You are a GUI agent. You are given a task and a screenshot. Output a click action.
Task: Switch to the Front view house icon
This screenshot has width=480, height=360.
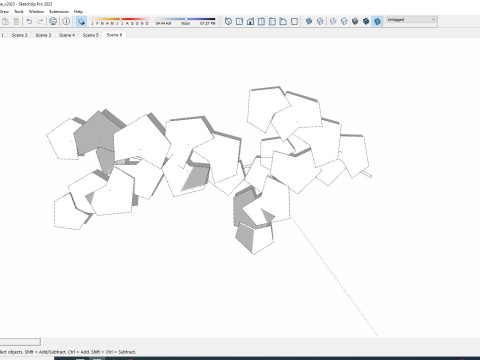(x=250, y=22)
